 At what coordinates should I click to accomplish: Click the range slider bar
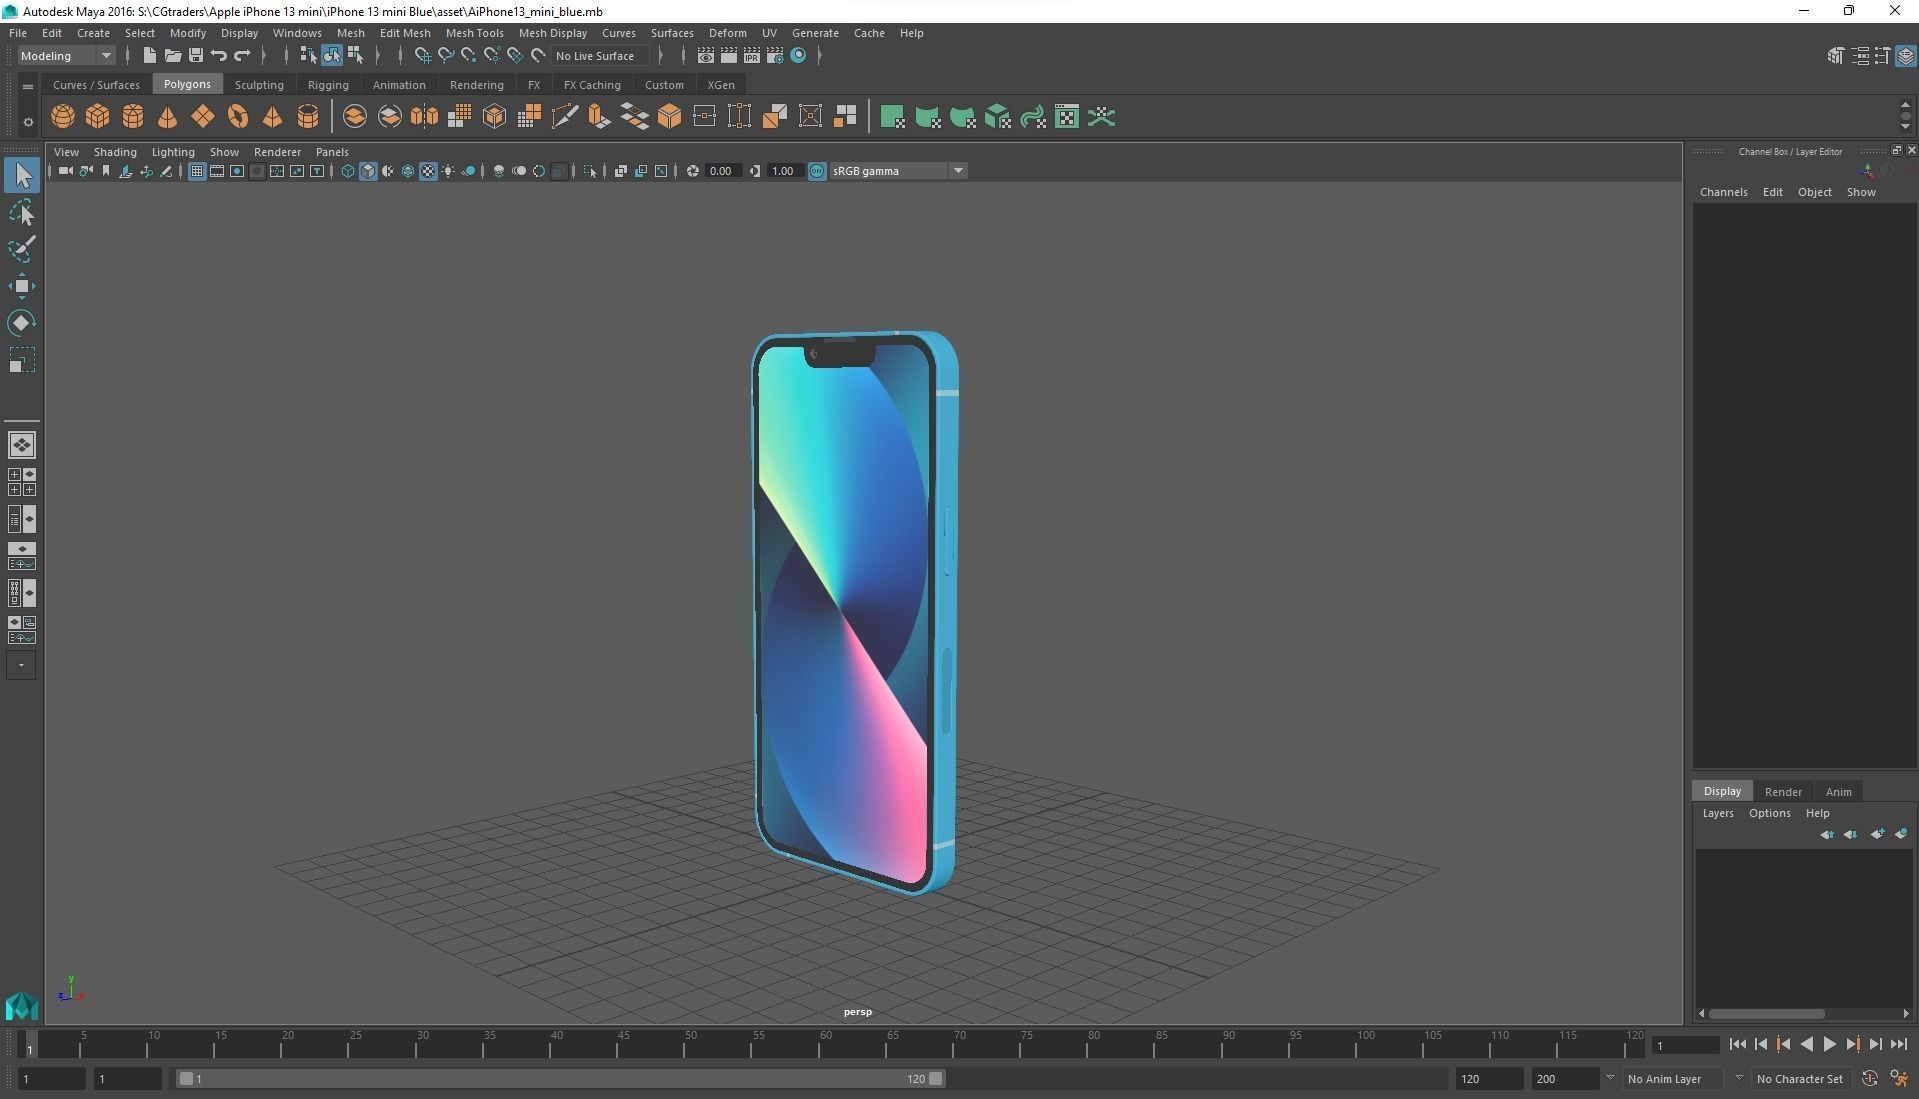560,1079
